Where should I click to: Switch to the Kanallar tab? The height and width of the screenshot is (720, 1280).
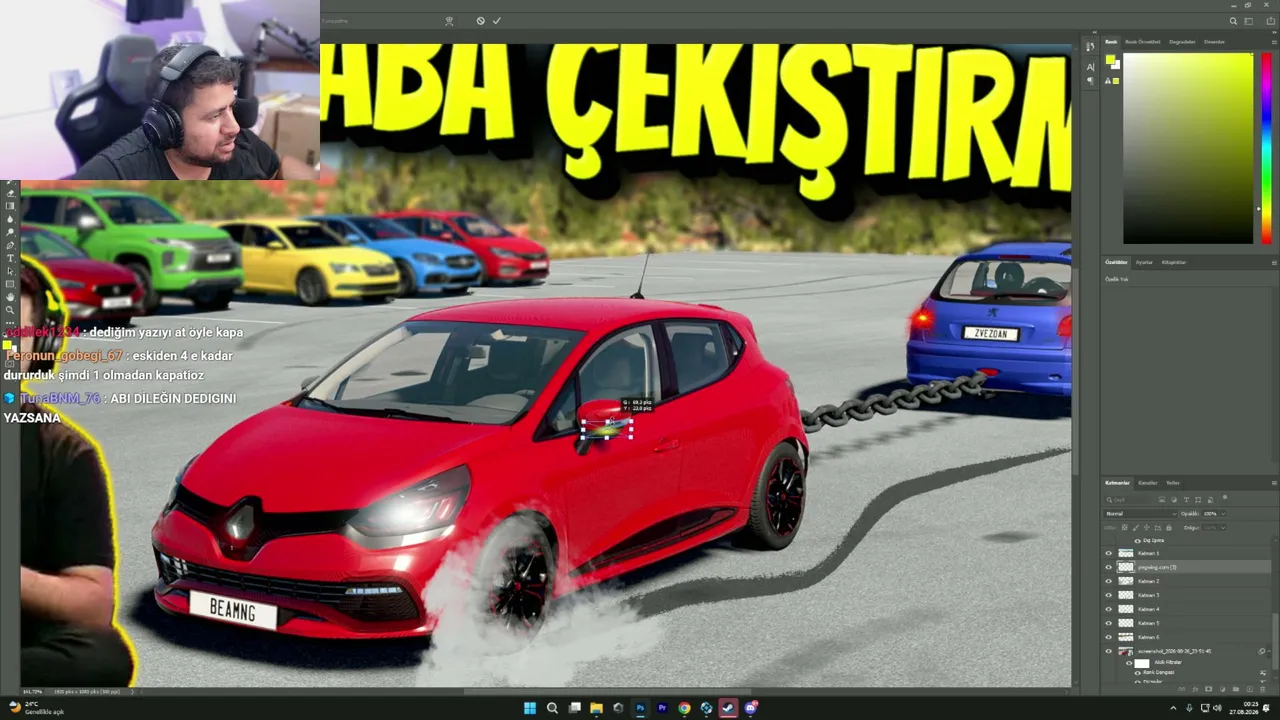pos(1148,483)
